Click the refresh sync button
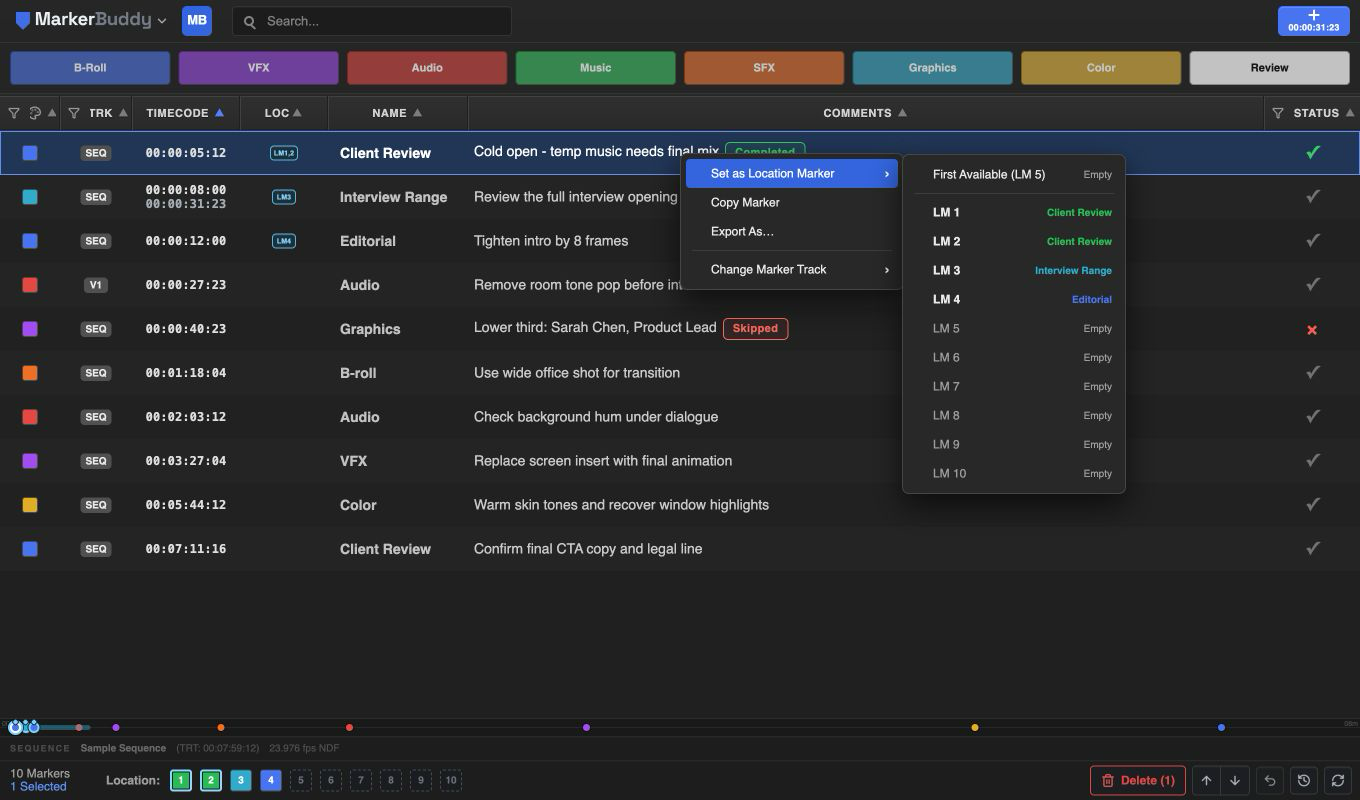The image size is (1360, 800). tap(1337, 781)
